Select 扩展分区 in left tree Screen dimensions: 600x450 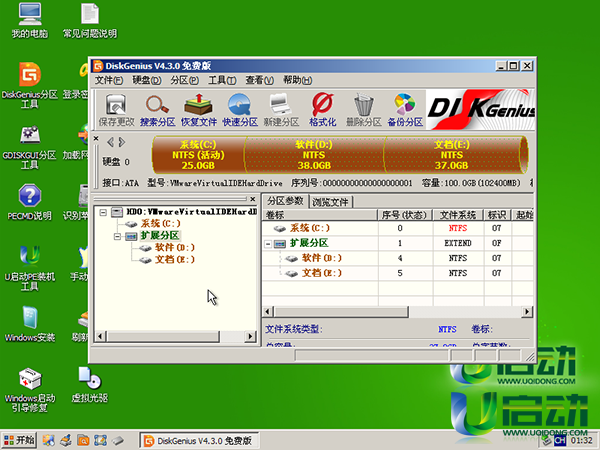(160, 236)
